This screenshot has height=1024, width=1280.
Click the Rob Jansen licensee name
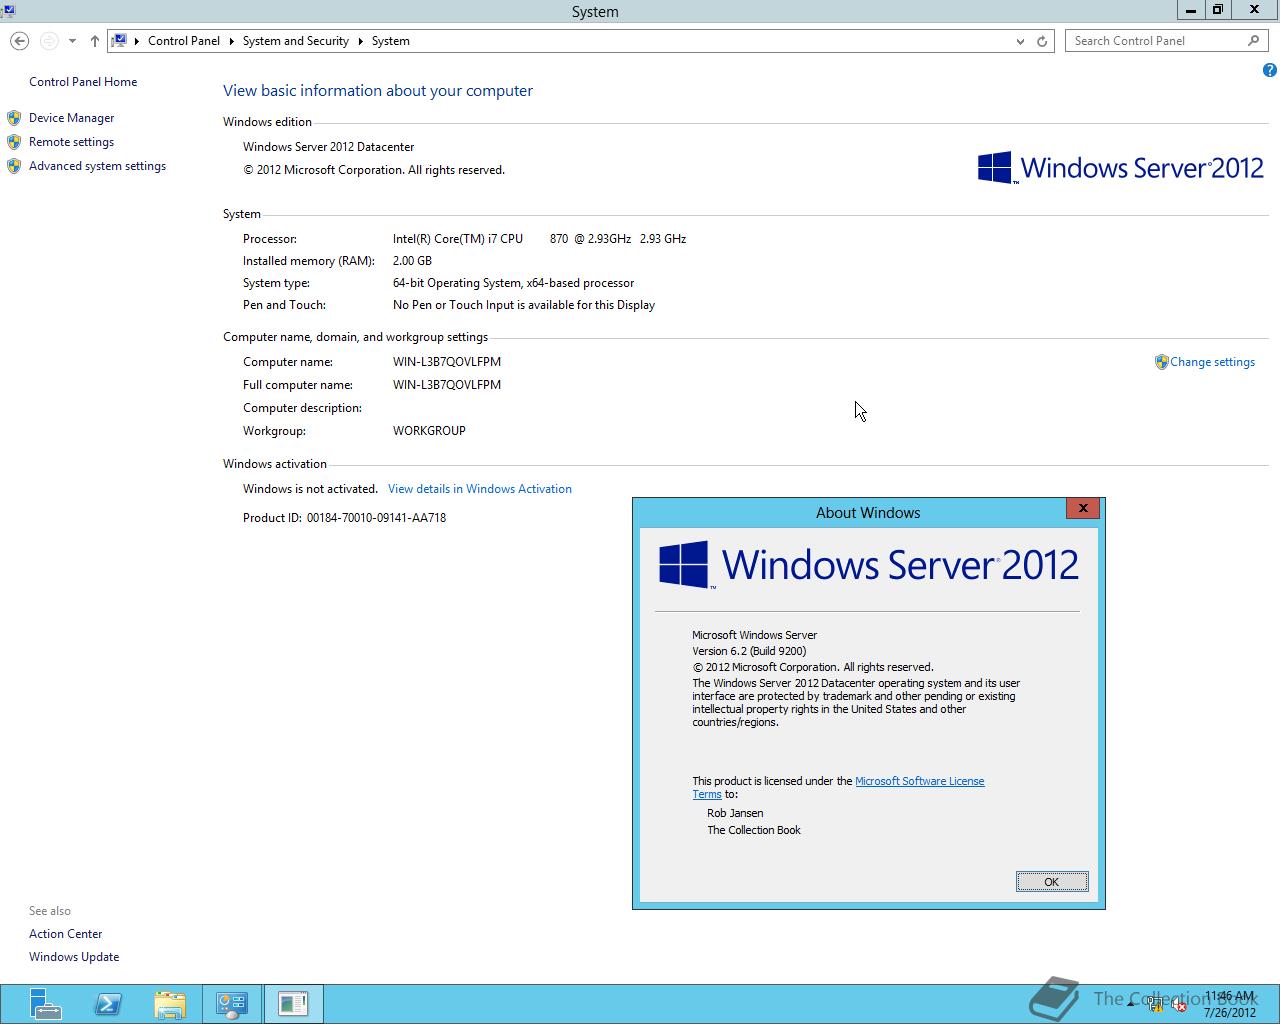[x=735, y=813]
